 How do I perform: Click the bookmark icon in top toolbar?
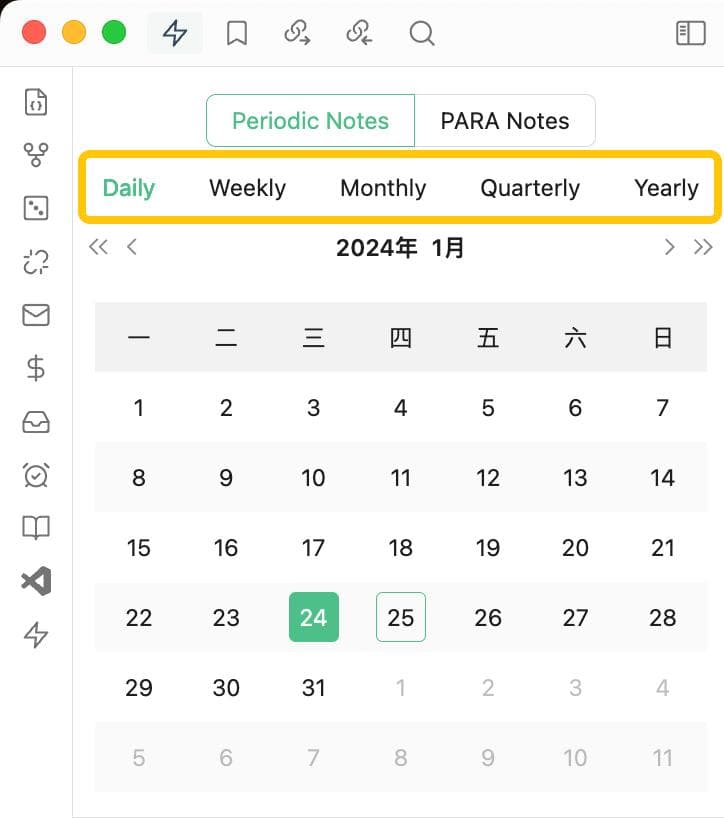pos(237,33)
